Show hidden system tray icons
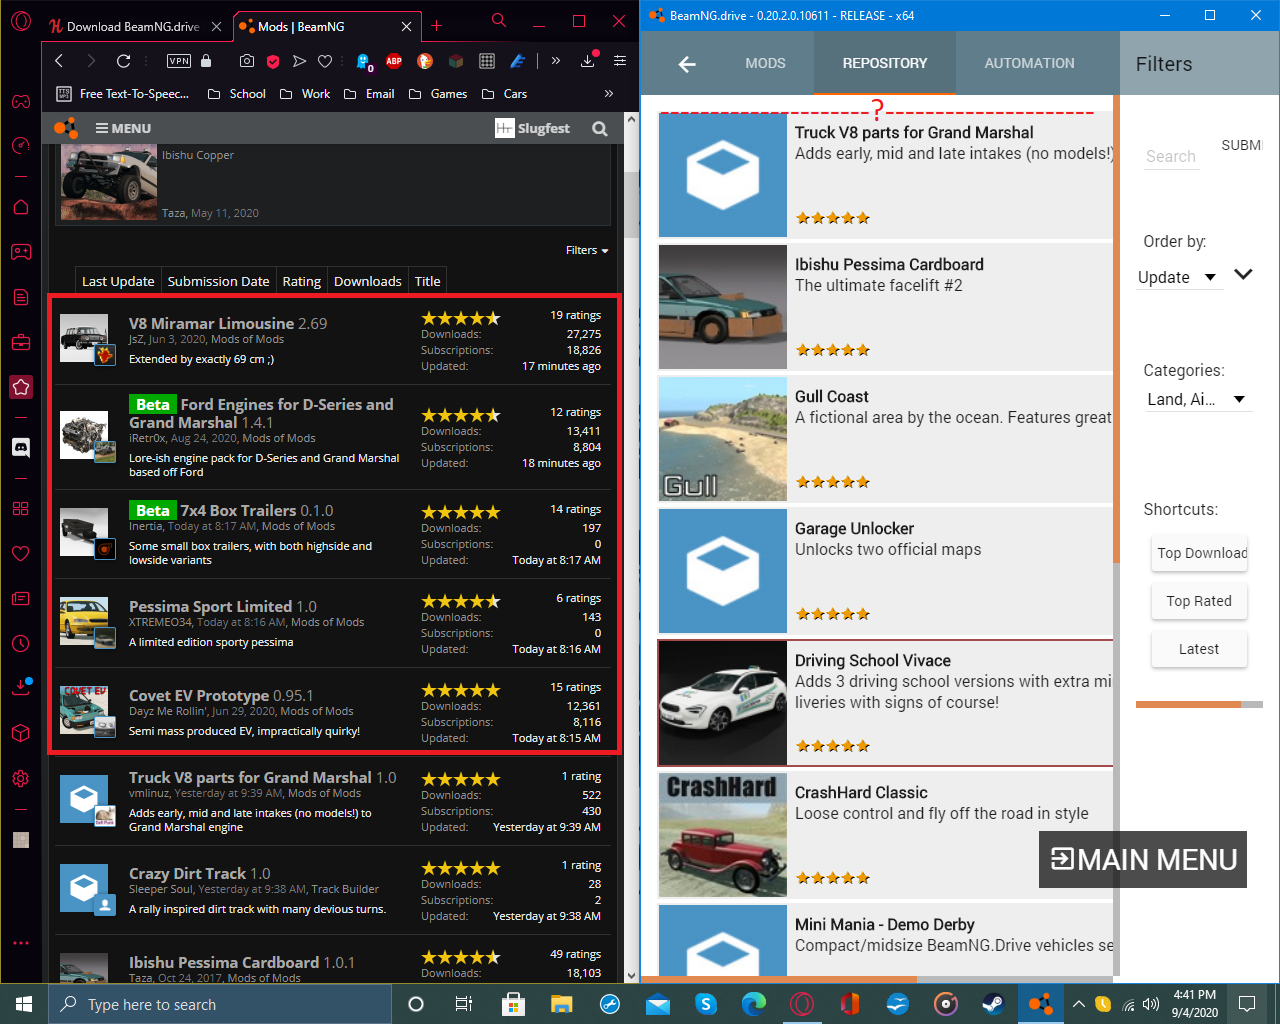The width and height of the screenshot is (1280, 1024). (x=1078, y=1004)
